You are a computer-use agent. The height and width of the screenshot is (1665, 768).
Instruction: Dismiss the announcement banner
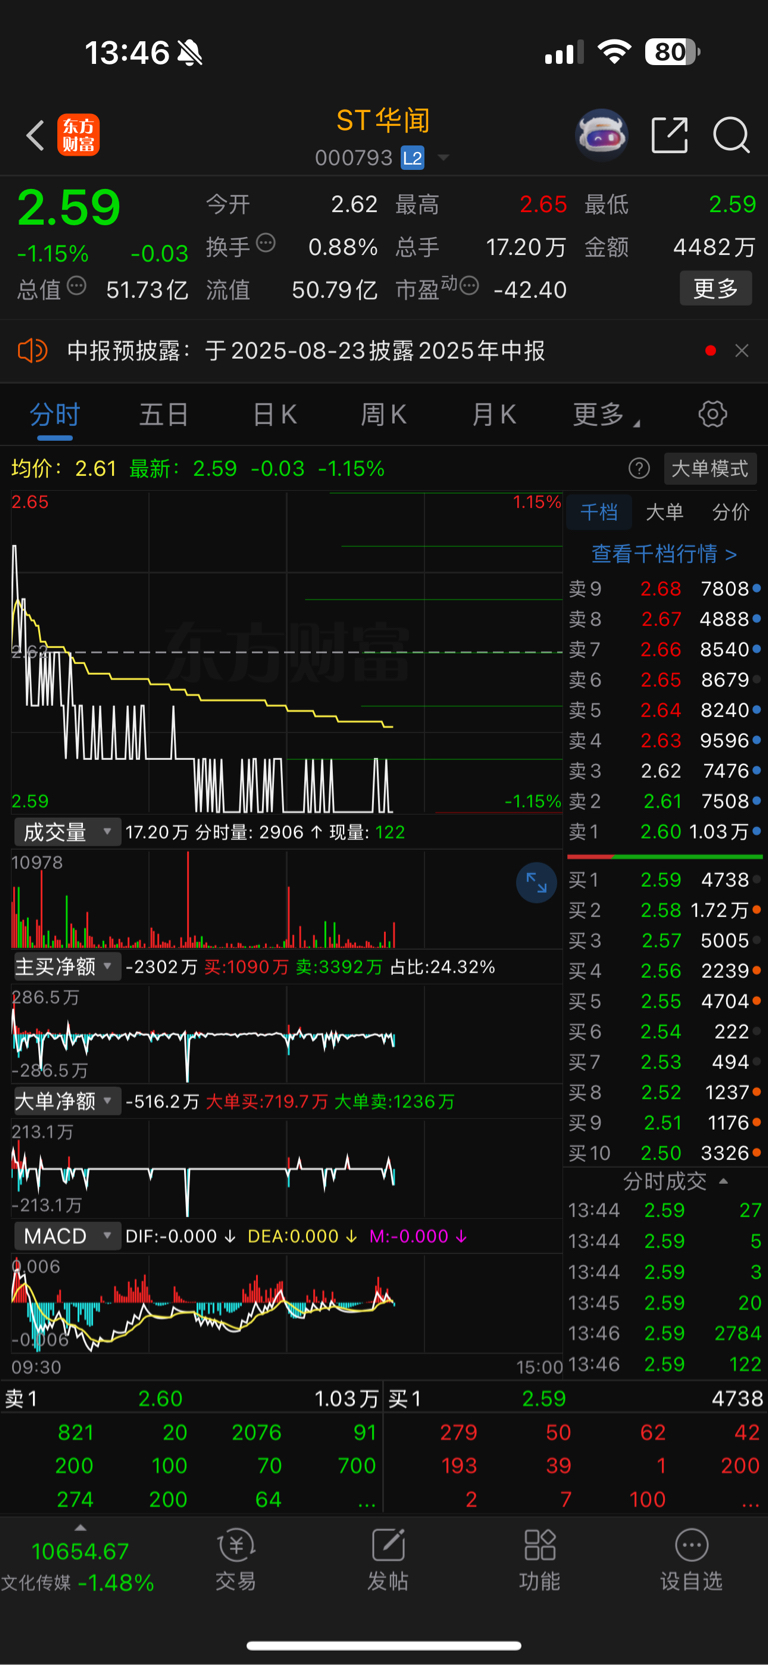[741, 351]
